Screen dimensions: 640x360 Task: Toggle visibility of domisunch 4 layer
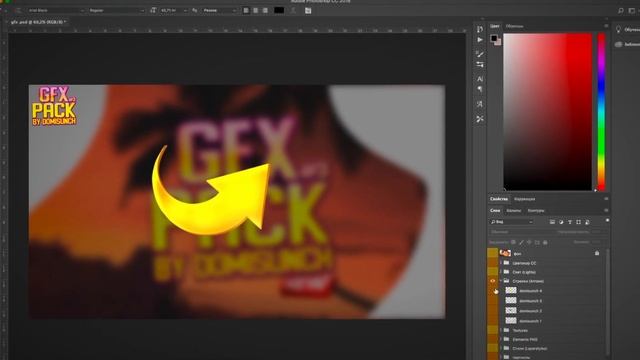point(493,291)
